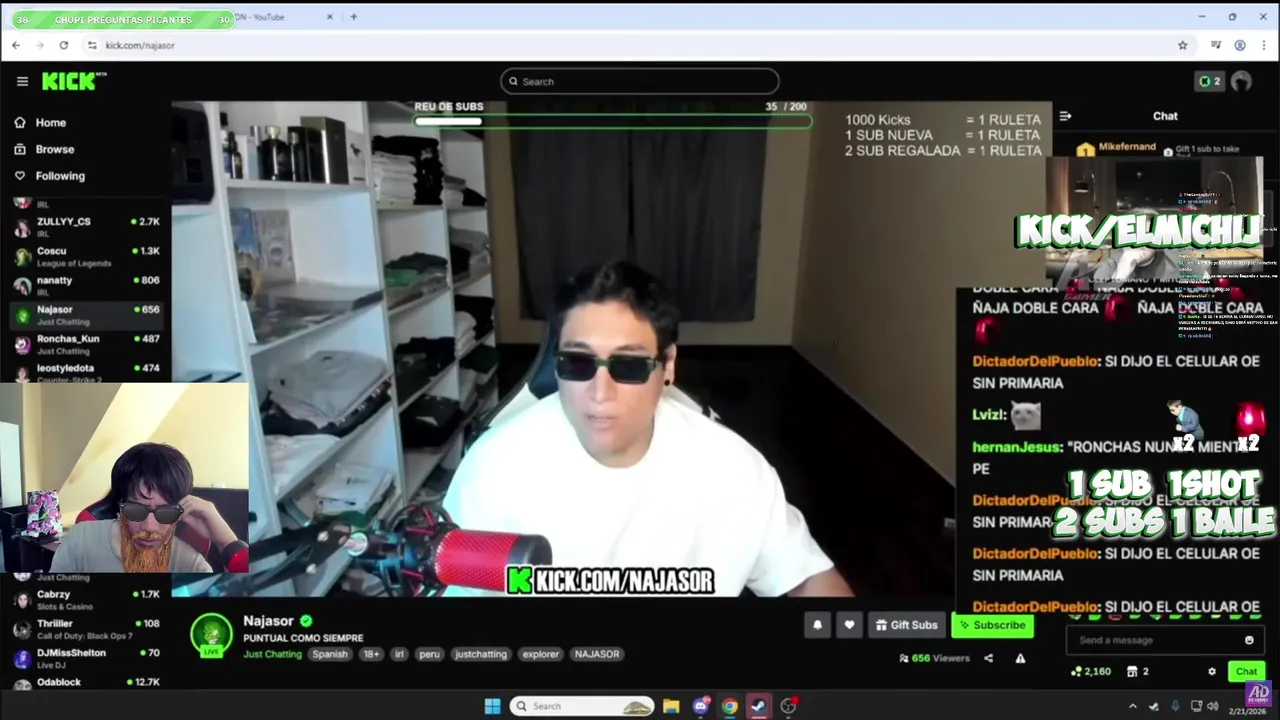This screenshot has width=1280, height=720.
Task: Click the Gift Subs button
Action: tap(906, 625)
